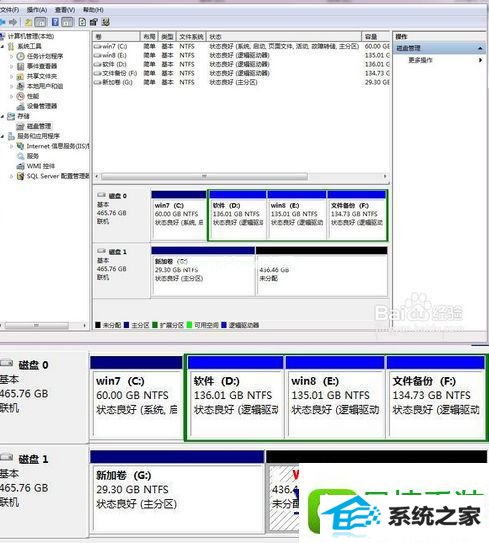Click the forward arrow toolbar icon
The height and width of the screenshot is (543, 489).
[14, 23]
